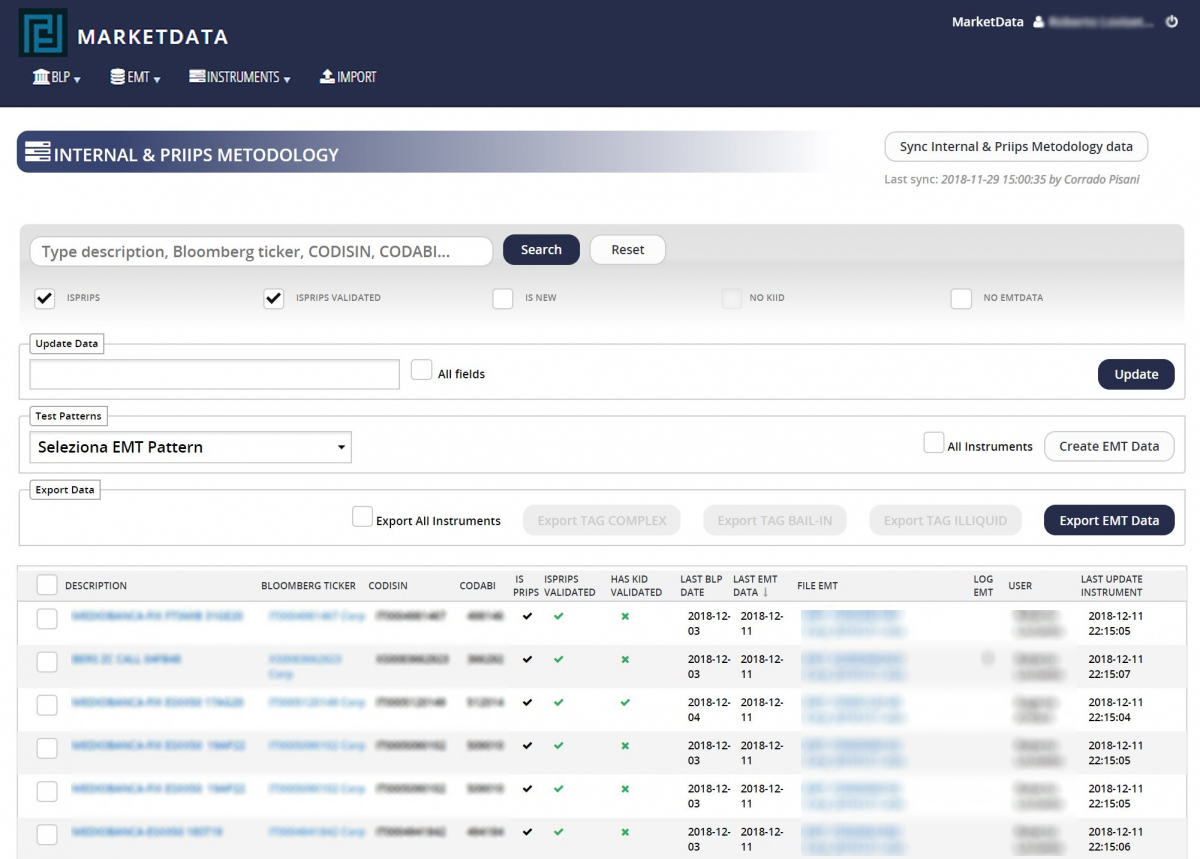Viewport: 1200px width, 859px height.
Task: Click the 2018-12-04 BLP date cell
Action: (708, 710)
